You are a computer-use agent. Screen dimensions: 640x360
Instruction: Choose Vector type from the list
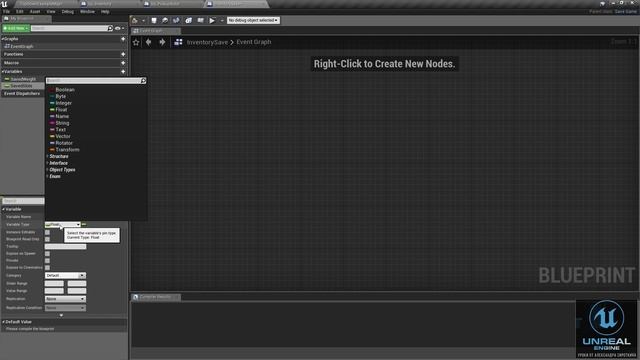coord(63,136)
